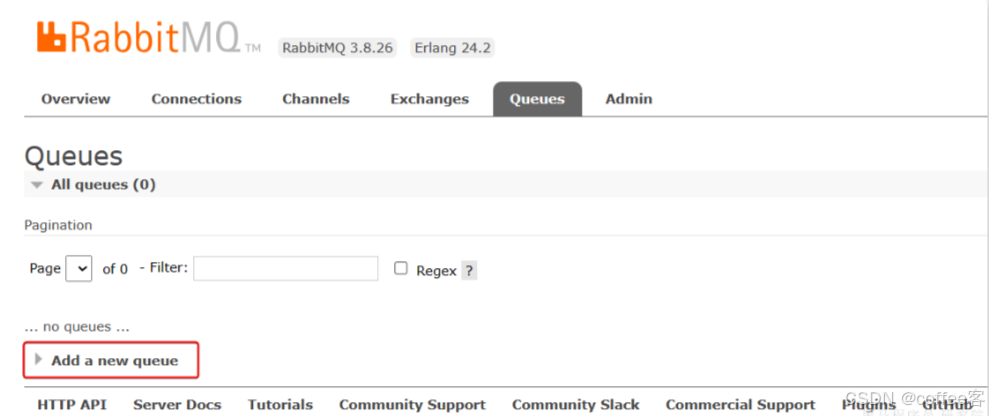Enable the Regex checkbox
Image resolution: width=989 pixels, height=416 pixels.
401,269
